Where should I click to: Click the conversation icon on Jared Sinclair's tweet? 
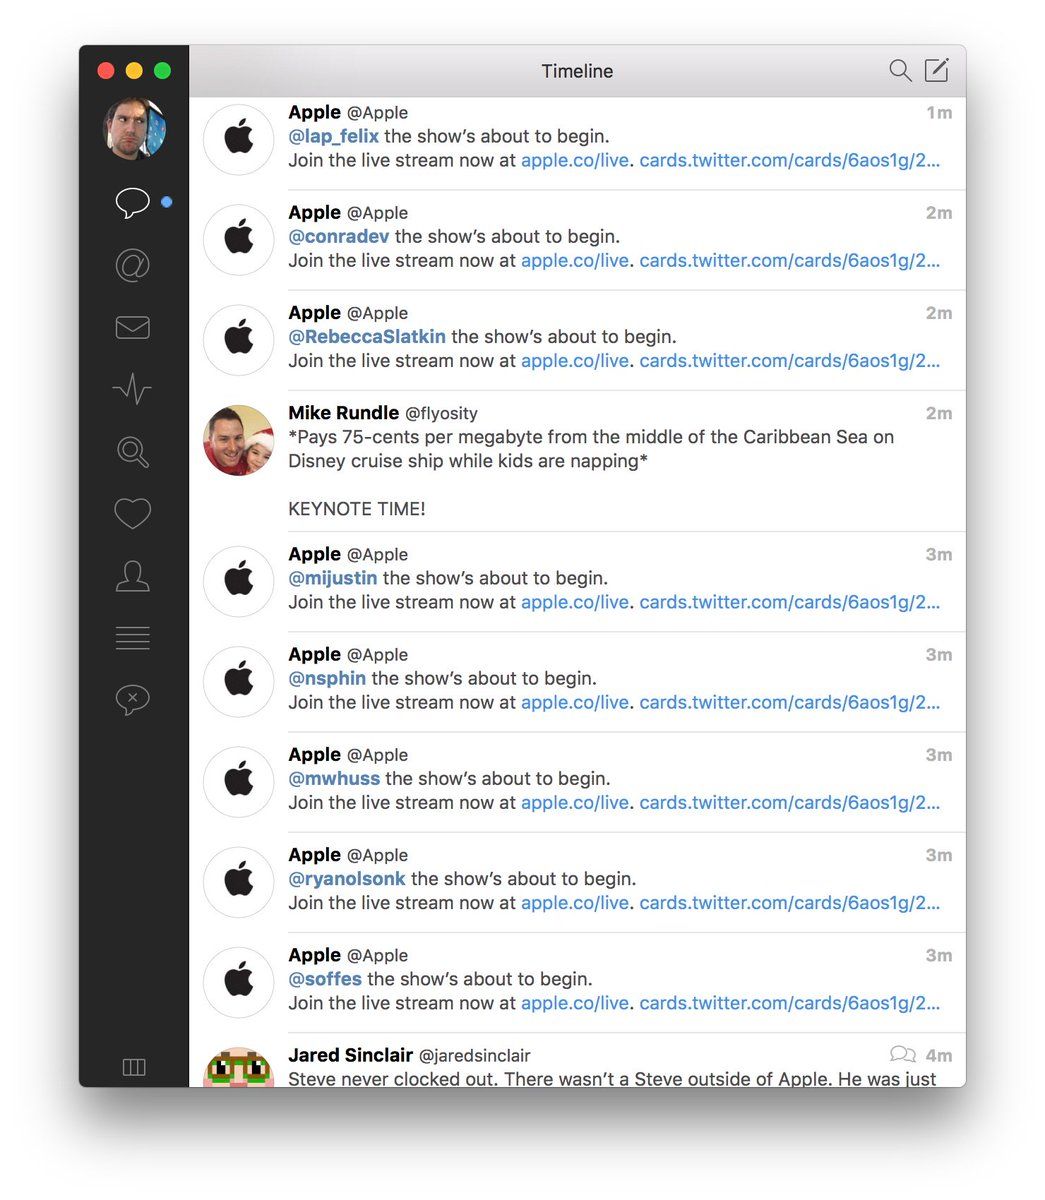coord(902,1054)
